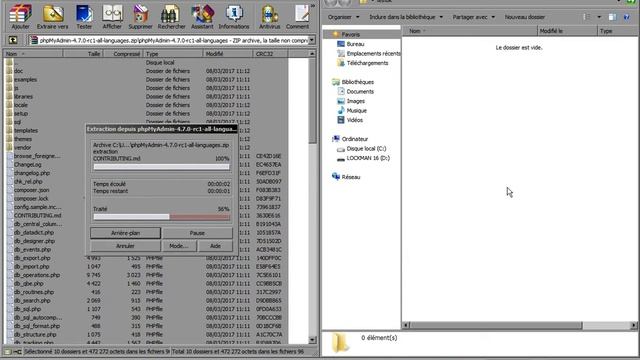Select db_export.php in archive list
Image resolution: width=640 pixels, height=360 pixels.
click(32, 258)
